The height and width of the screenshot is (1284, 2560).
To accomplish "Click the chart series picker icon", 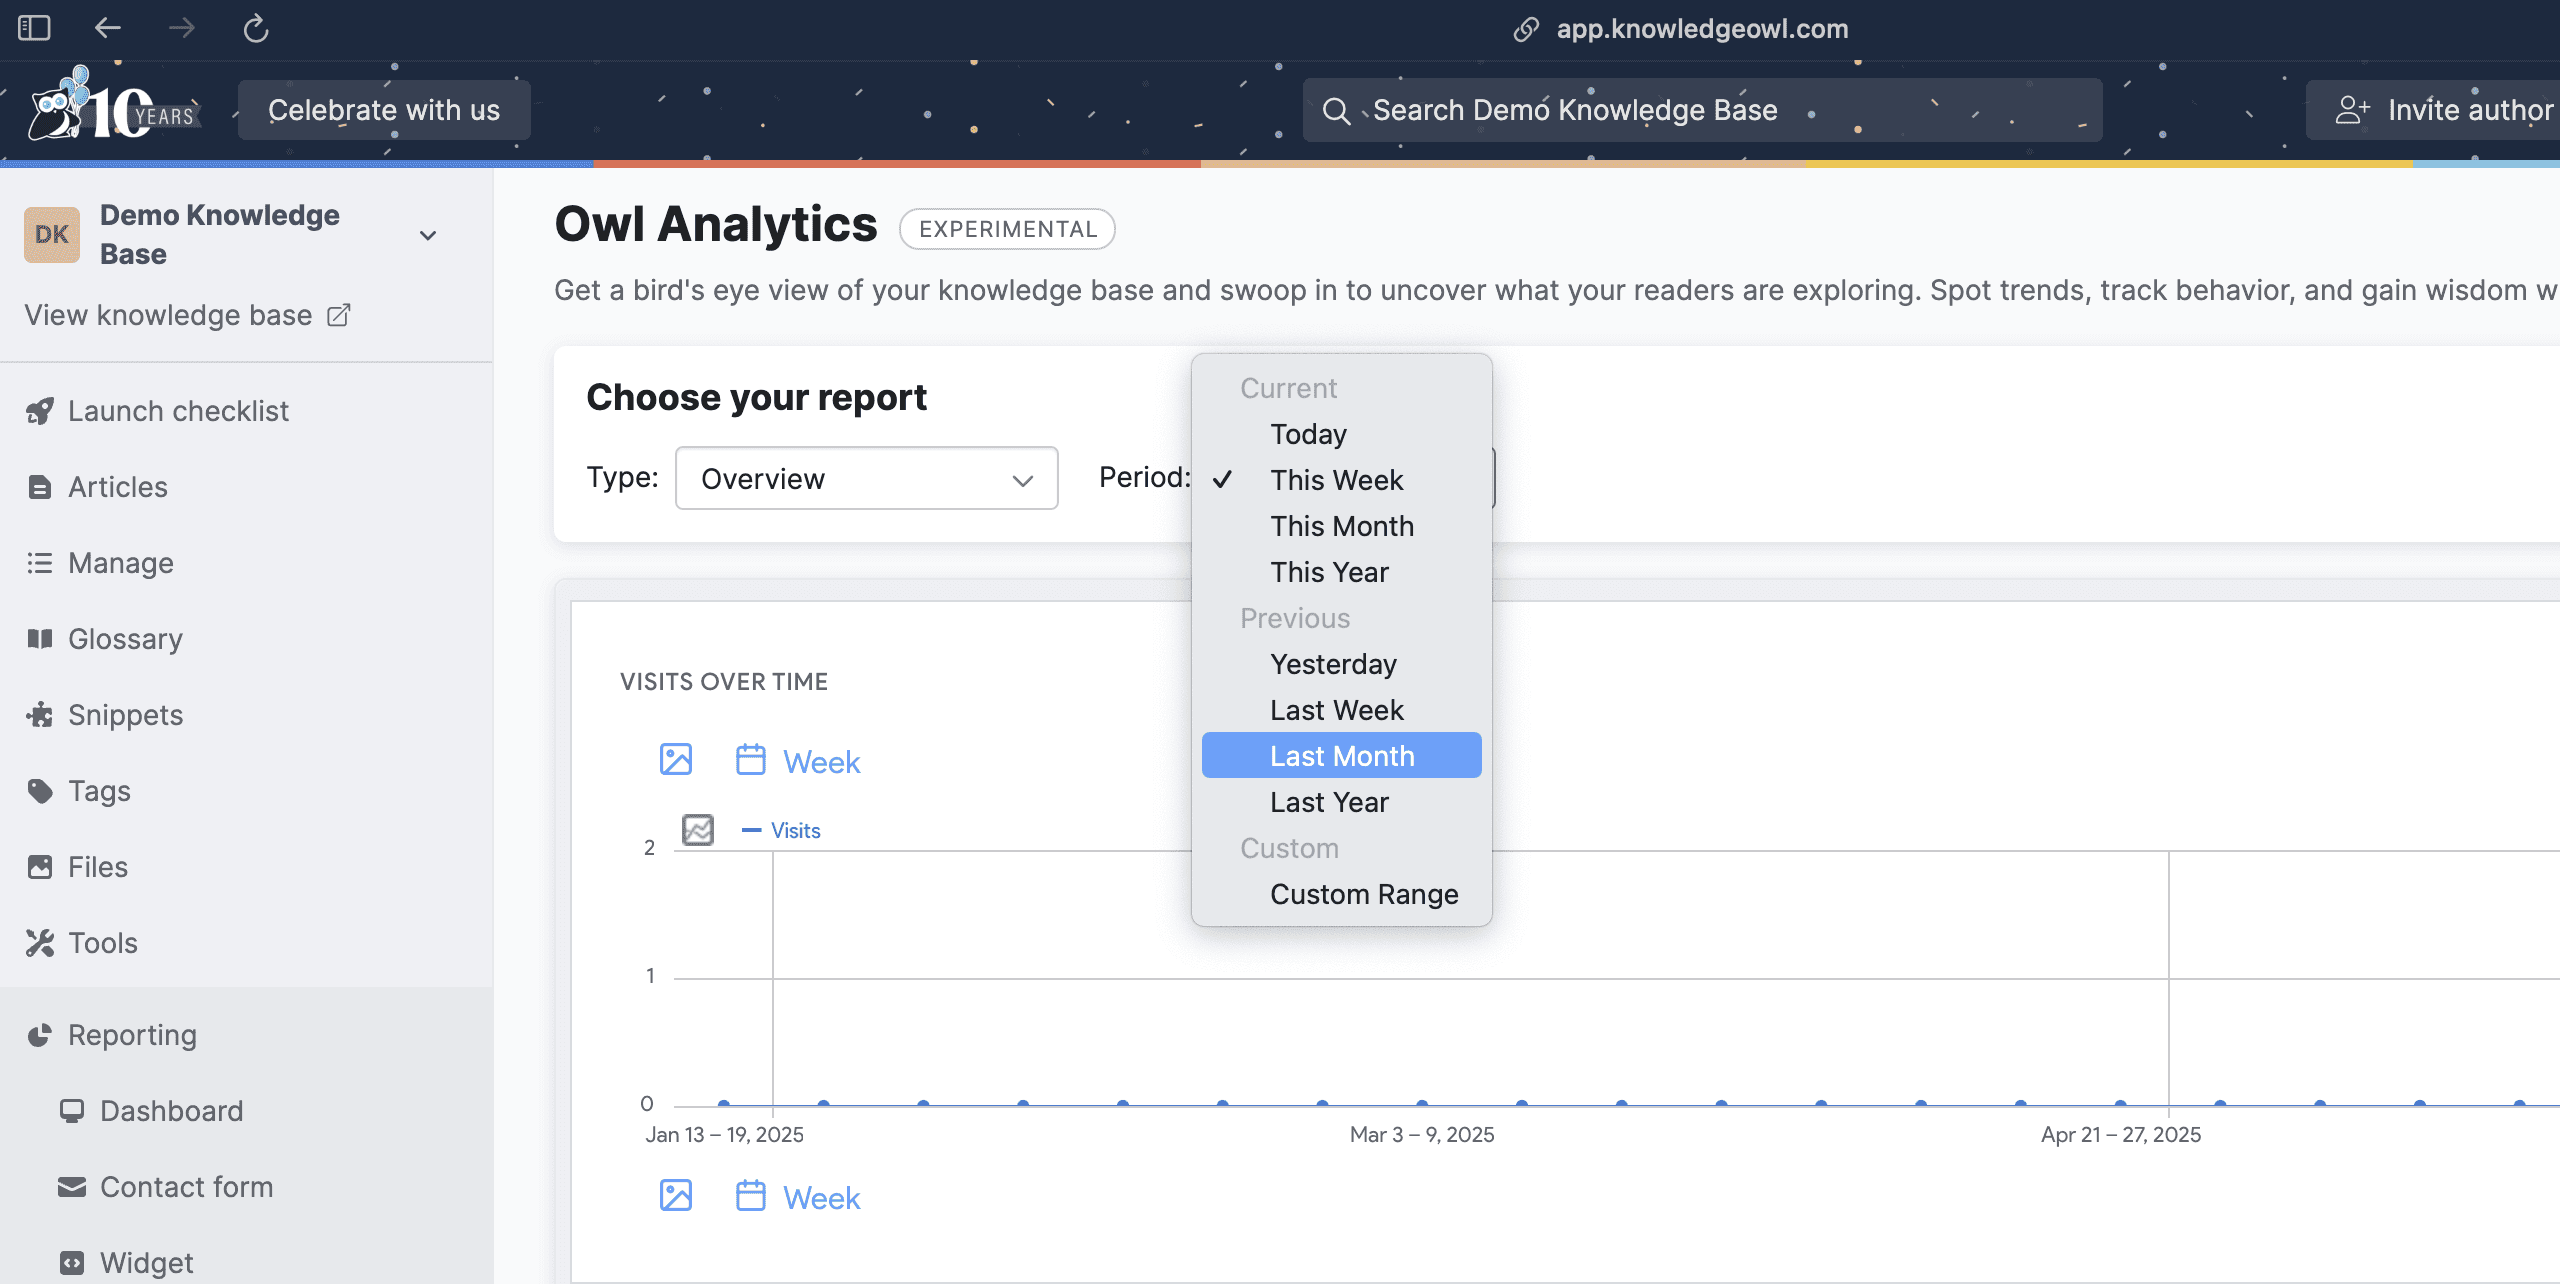I will [698, 830].
